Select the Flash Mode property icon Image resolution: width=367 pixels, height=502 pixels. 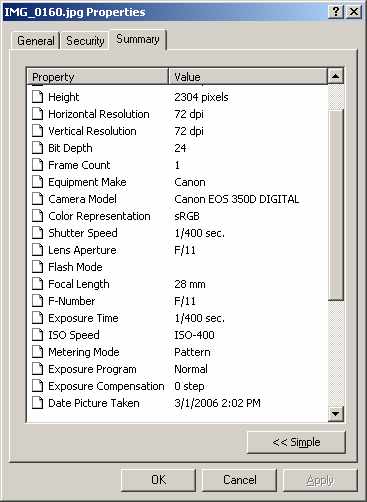38,267
